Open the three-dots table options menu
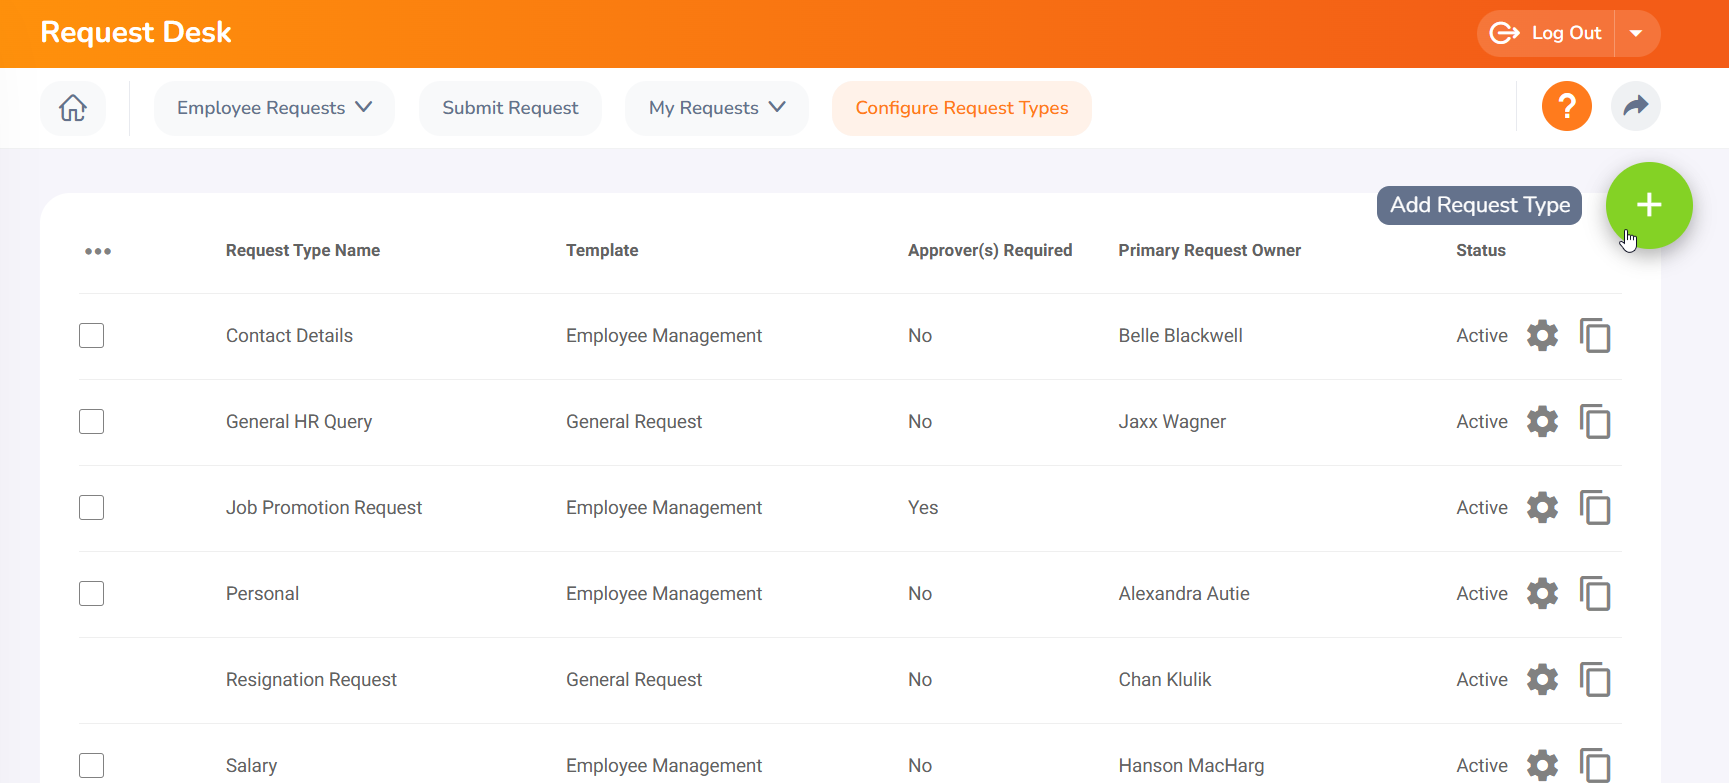 [x=98, y=251]
